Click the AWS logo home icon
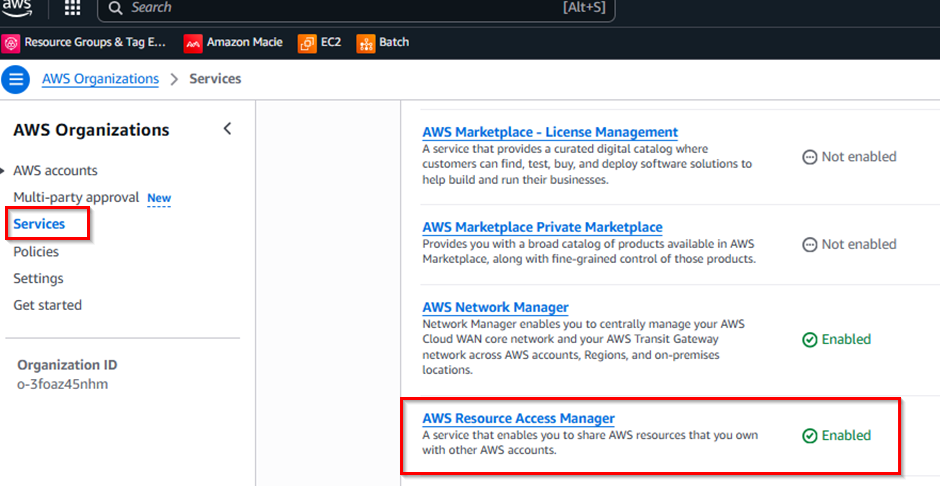 (x=17, y=8)
